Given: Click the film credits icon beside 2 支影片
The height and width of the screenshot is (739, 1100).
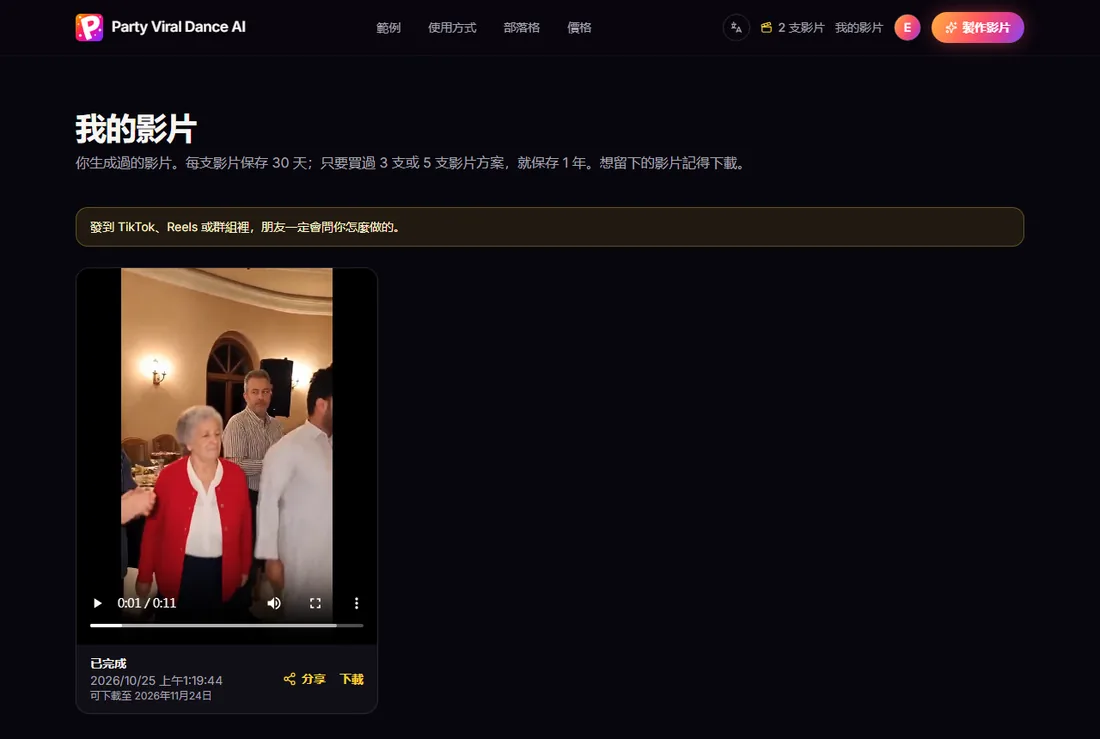Looking at the screenshot, I should click(766, 27).
